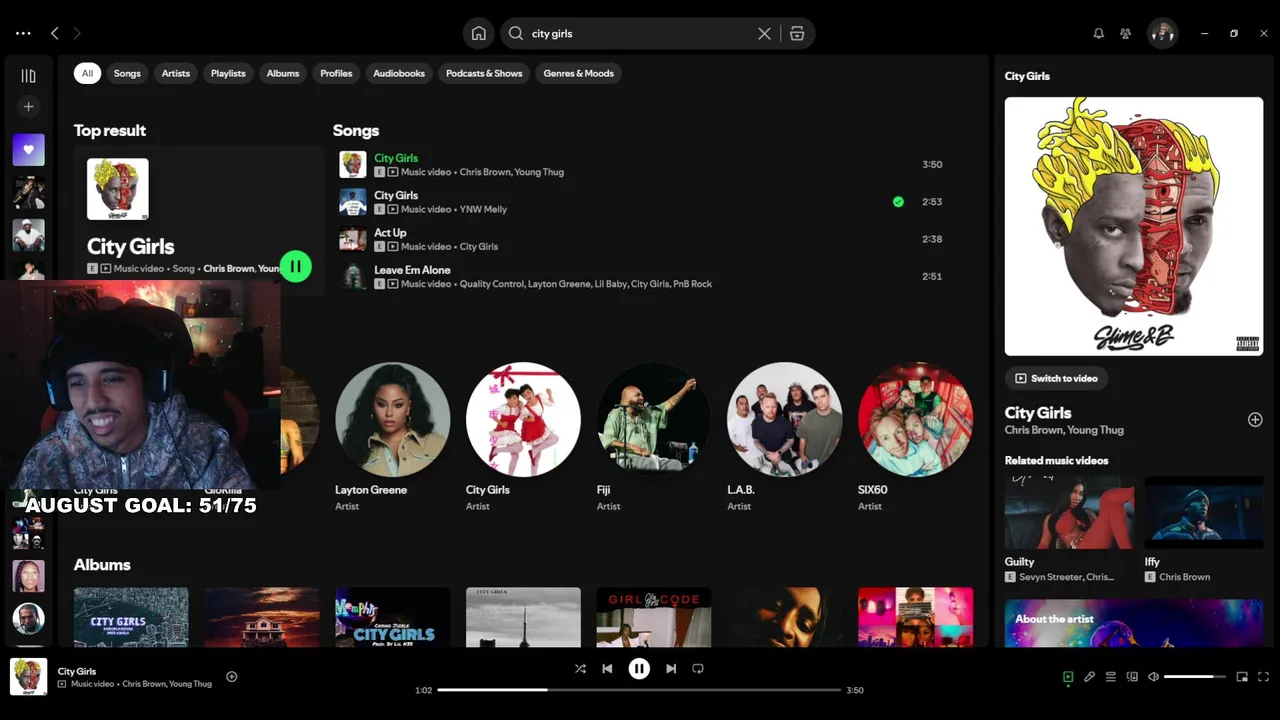Filter results by Podcasts & Shows
Screen dimensions: 1280x720
coord(484,73)
